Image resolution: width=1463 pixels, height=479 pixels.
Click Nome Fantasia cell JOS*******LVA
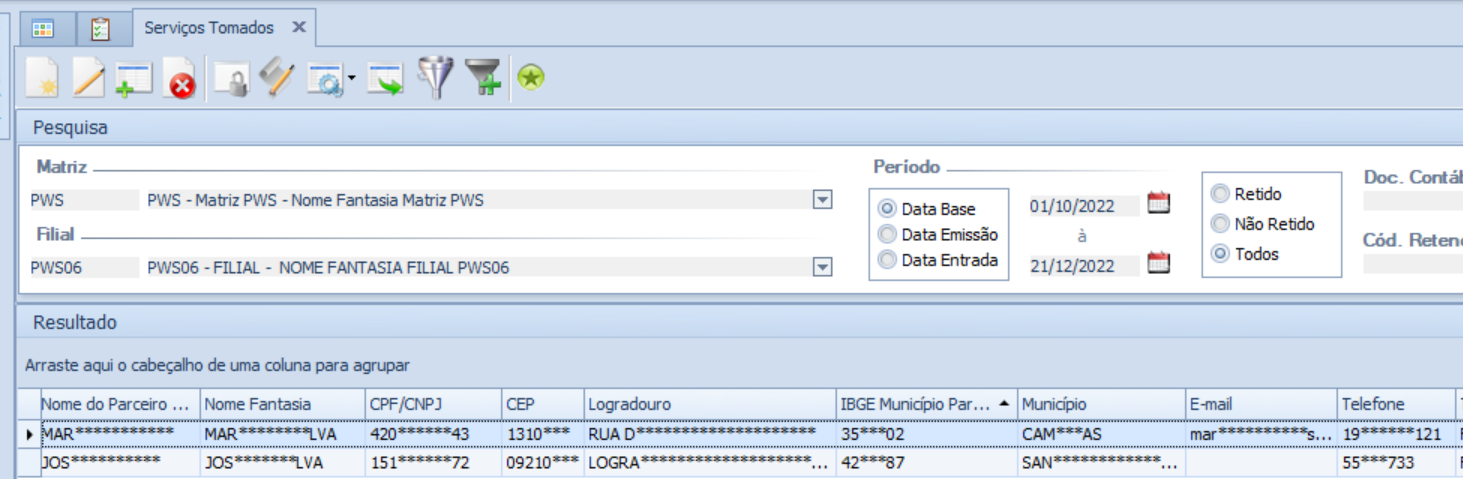283,462
